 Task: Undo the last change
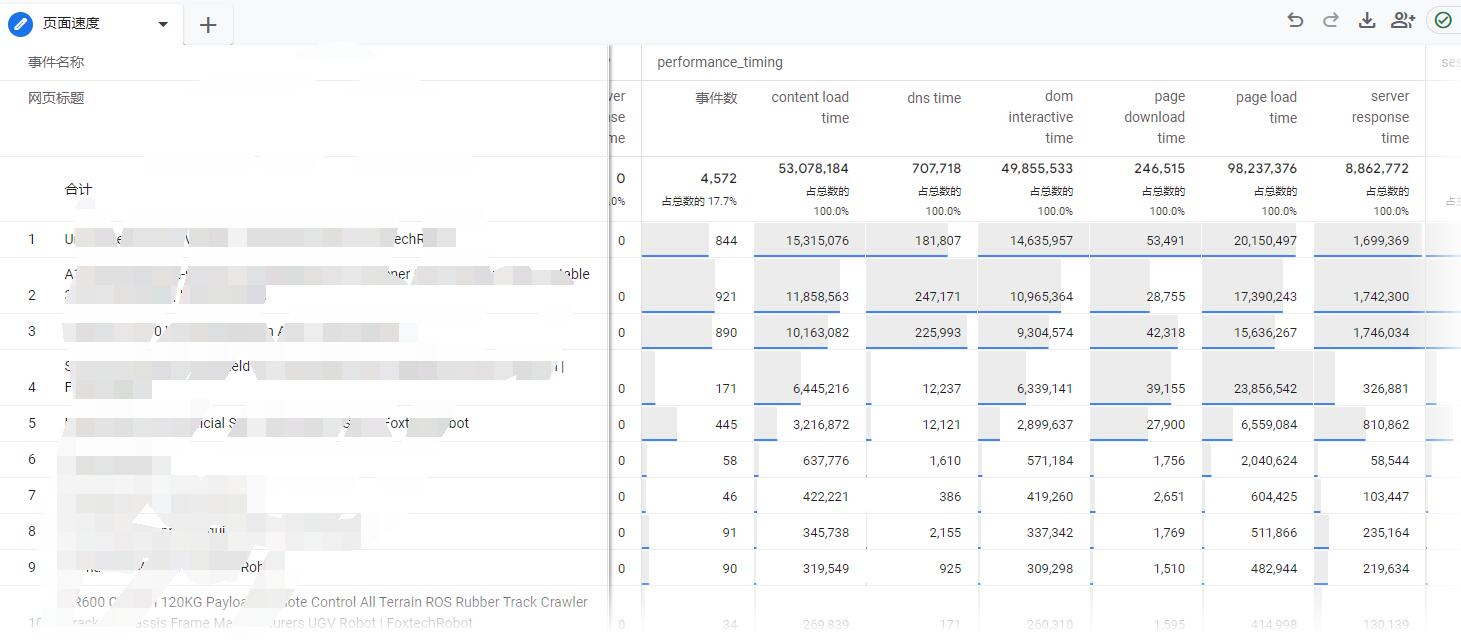point(1295,19)
